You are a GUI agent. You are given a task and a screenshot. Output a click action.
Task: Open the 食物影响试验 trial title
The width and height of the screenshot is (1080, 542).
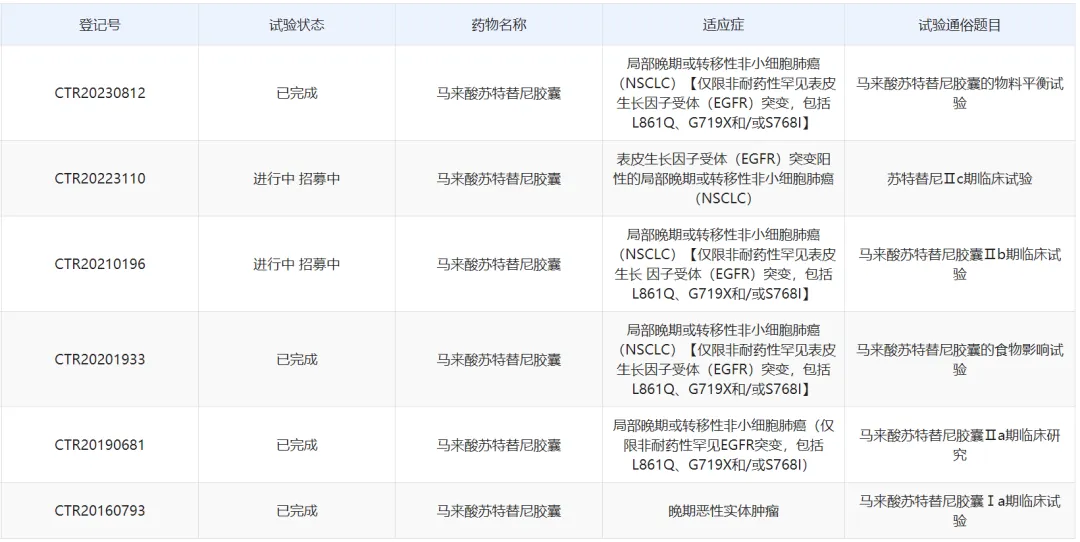[x=959, y=359]
